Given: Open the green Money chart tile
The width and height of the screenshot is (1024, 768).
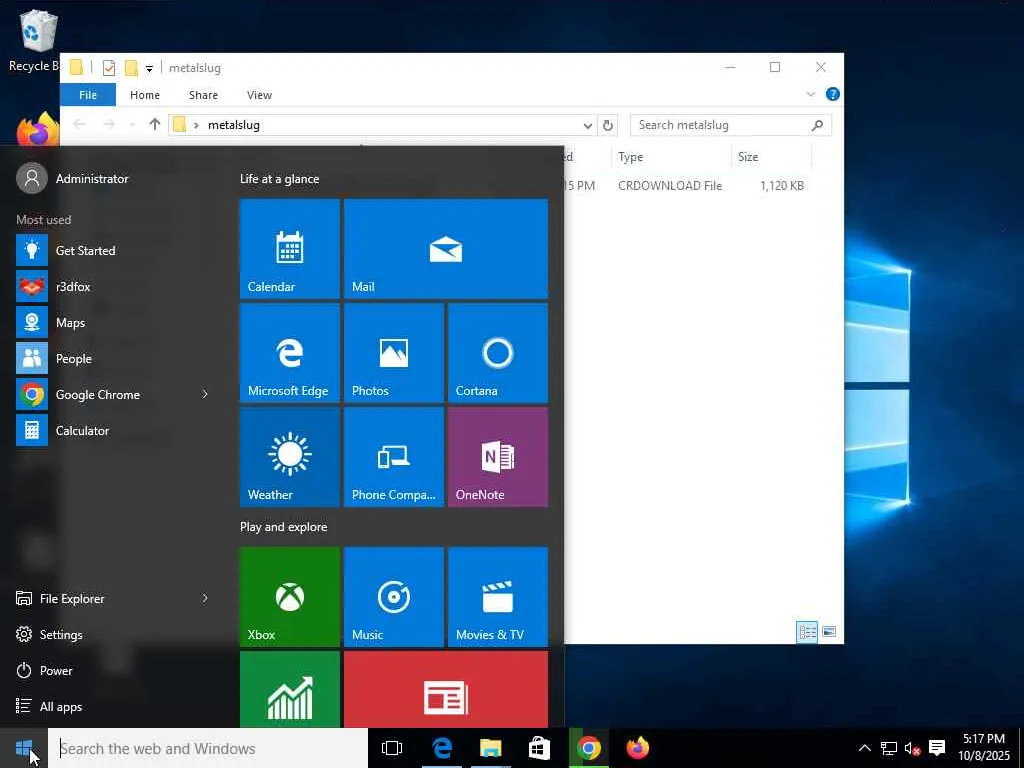Looking at the screenshot, I should coord(290,689).
